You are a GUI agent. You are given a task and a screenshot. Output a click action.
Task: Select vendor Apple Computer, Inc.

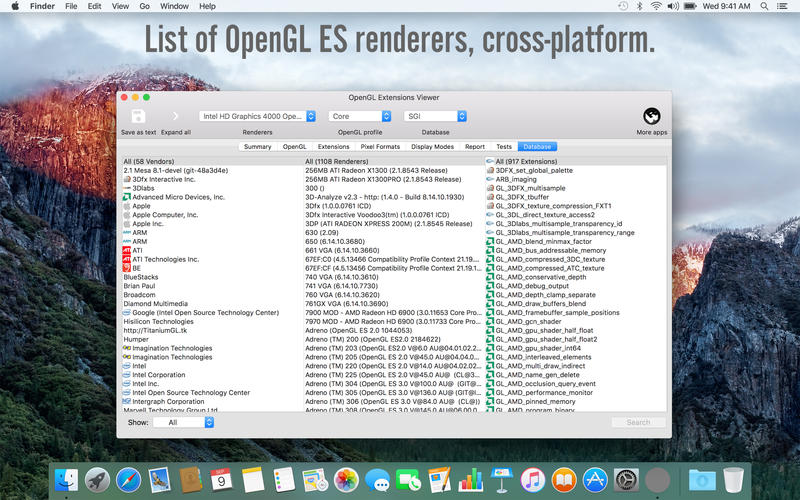(x=211, y=215)
